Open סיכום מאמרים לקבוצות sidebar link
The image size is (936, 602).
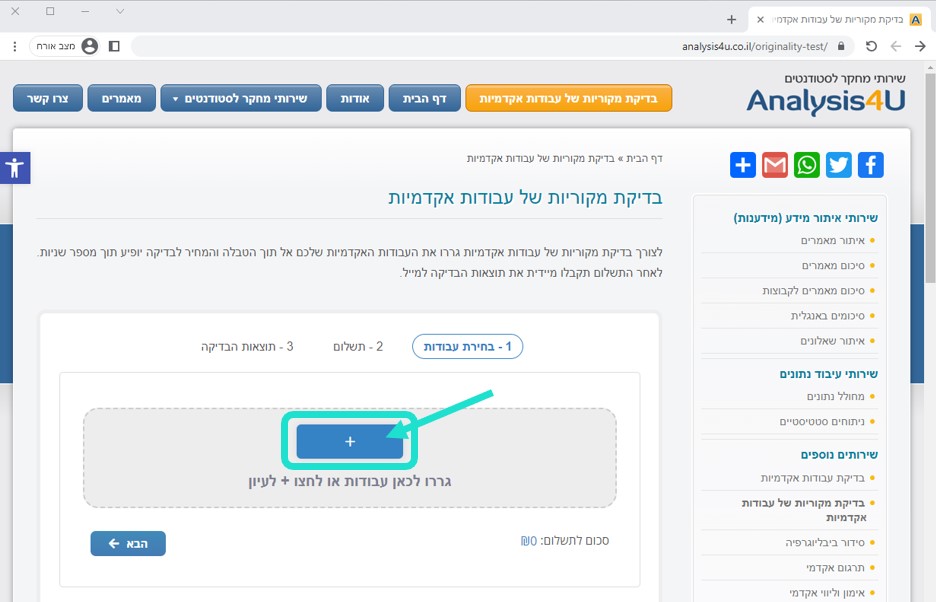814,290
